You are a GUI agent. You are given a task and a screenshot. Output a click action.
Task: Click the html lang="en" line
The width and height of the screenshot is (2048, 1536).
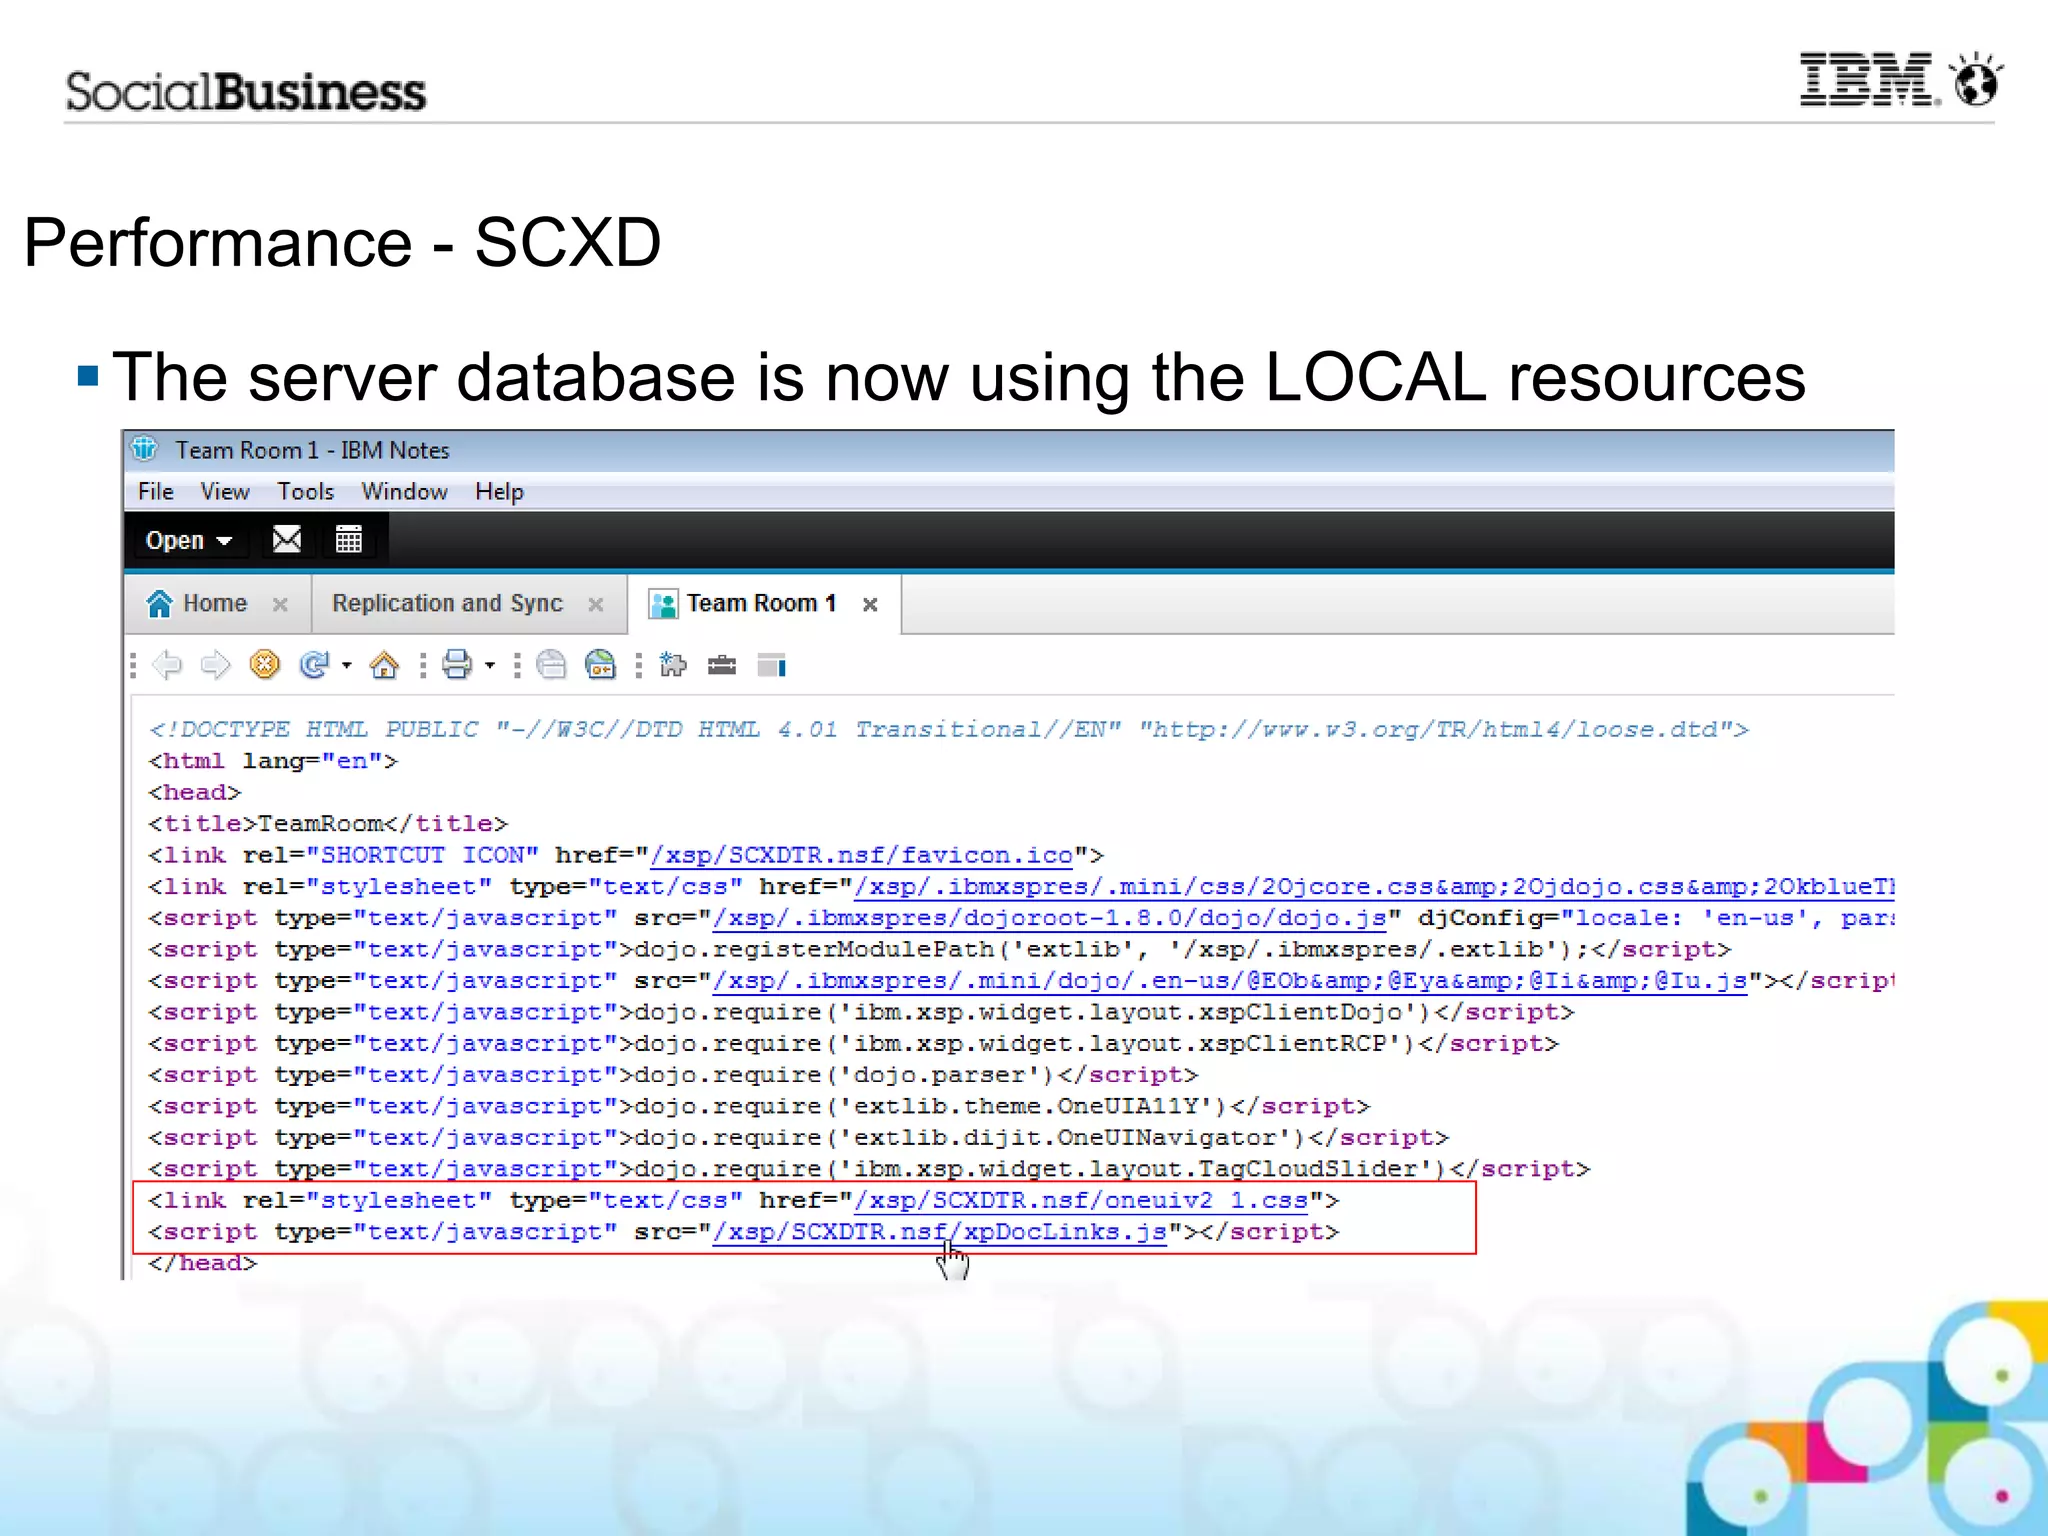pos(273,761)
